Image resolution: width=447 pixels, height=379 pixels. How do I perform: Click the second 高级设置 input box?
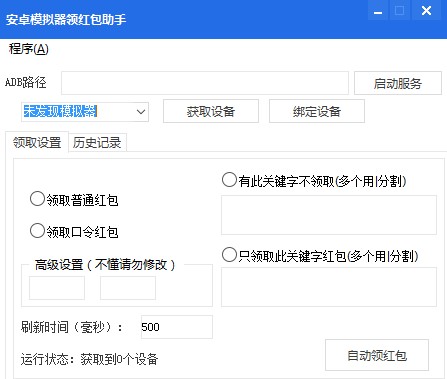128,288
